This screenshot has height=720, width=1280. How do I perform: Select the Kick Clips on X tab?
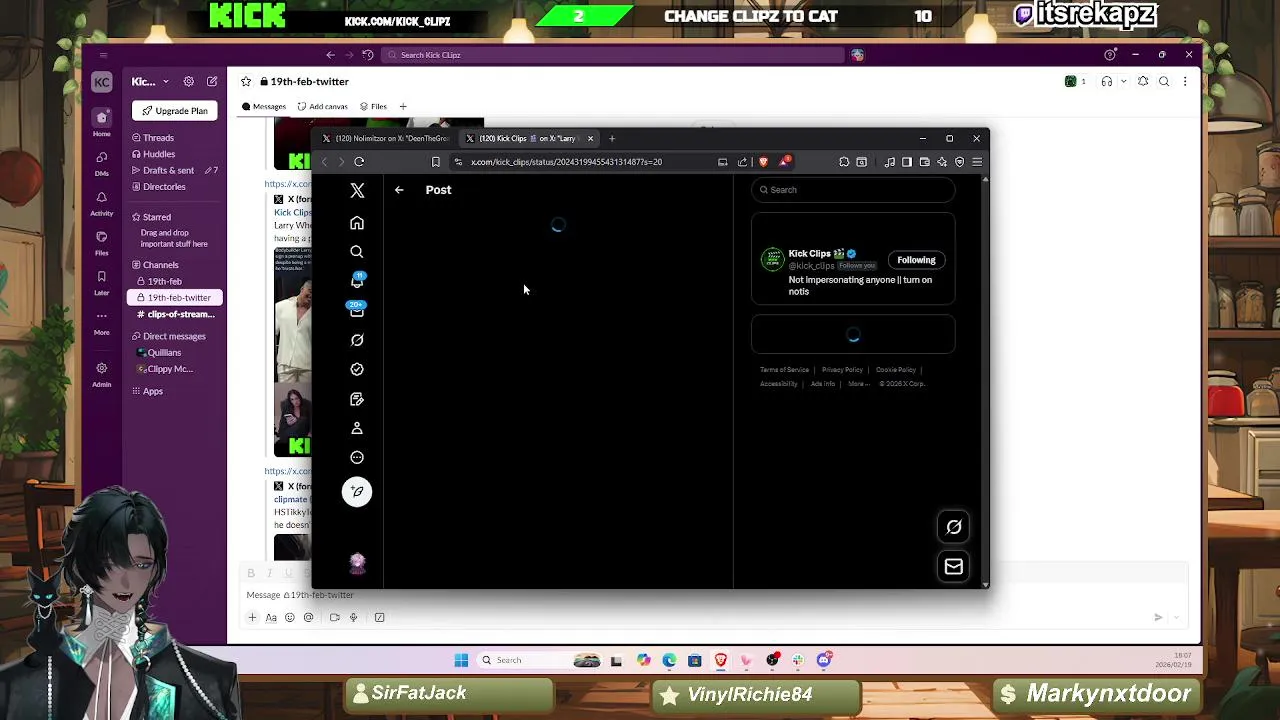click(x=527, y=139)
